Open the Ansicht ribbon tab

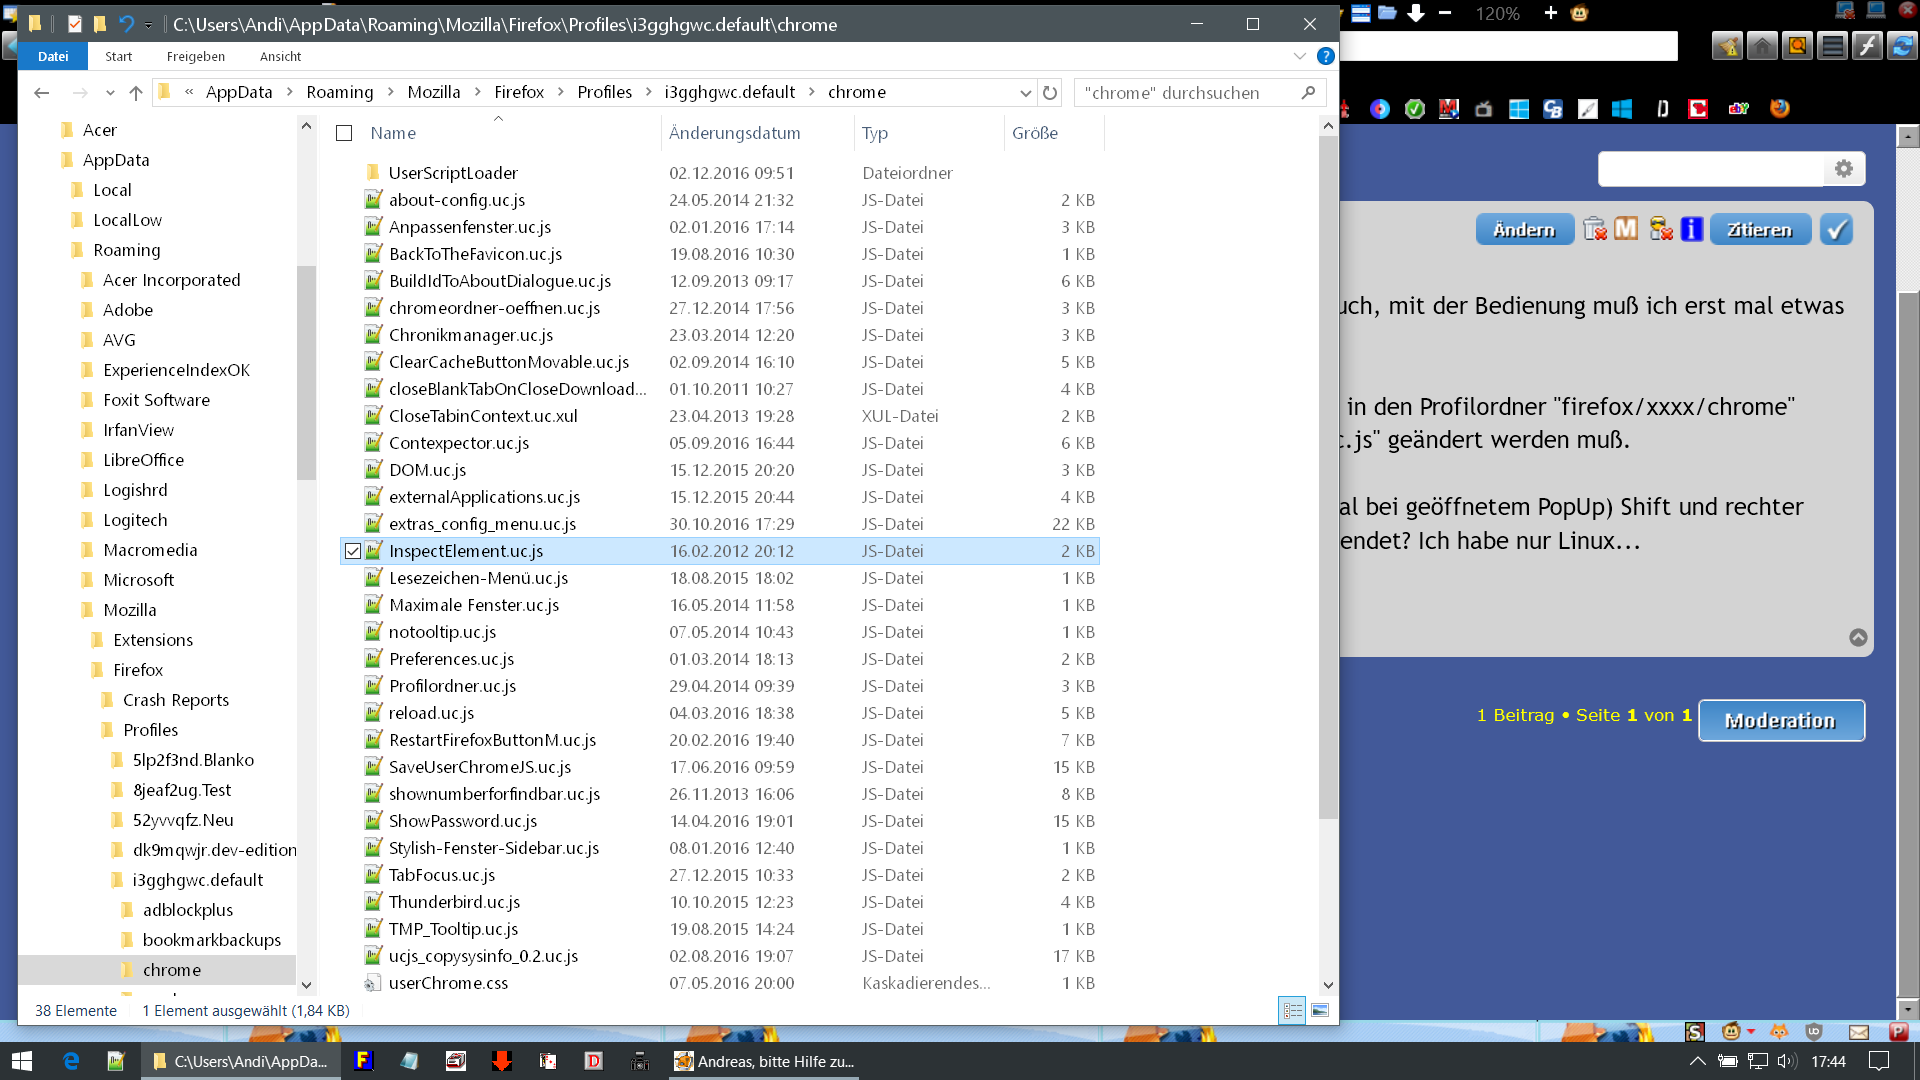280,56
